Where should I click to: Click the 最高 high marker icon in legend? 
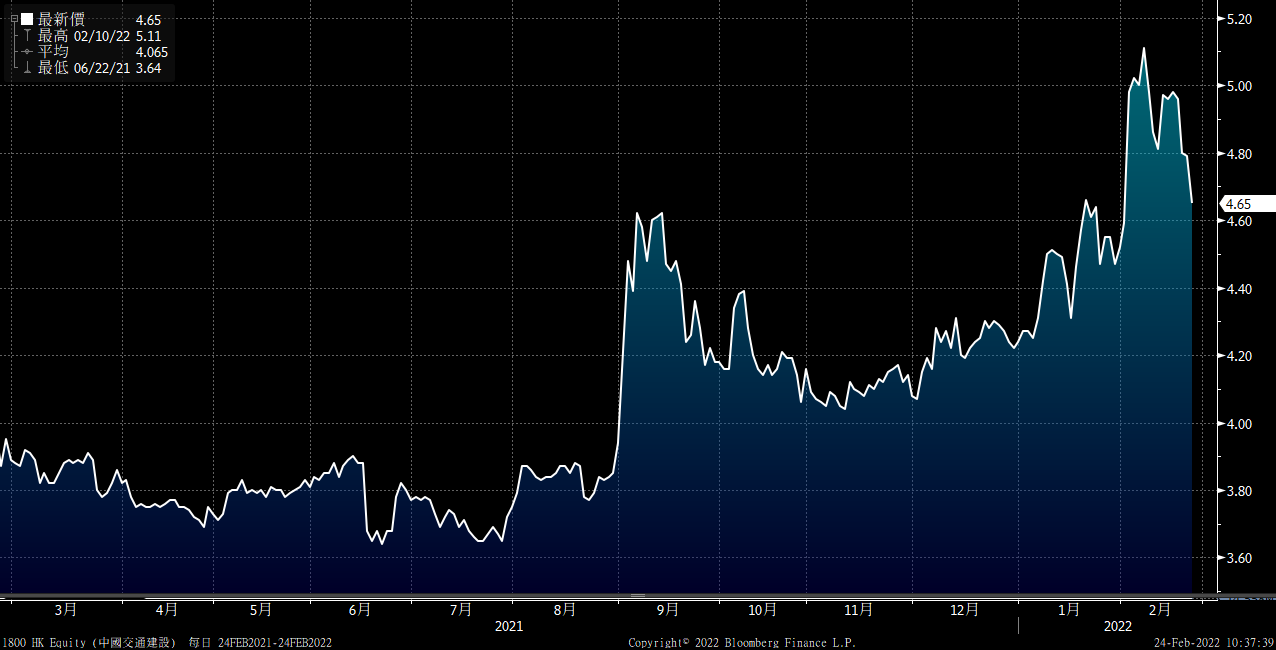(27, 35)
